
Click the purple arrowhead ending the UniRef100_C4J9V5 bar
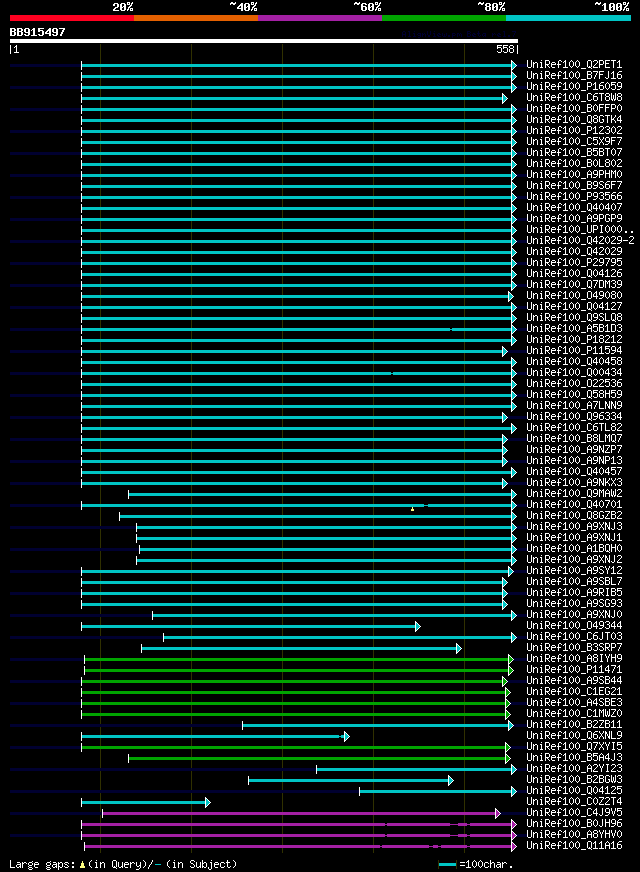pos(498,814)
